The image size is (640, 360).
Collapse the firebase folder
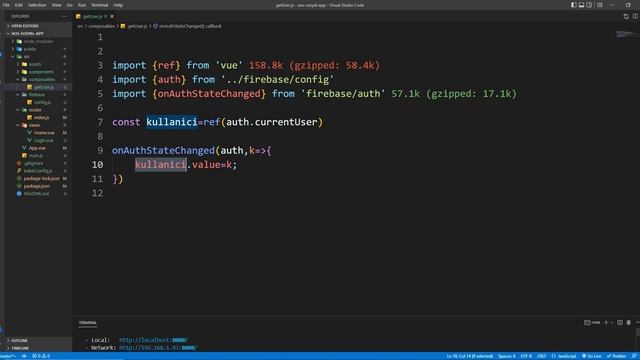coord(37,95)
